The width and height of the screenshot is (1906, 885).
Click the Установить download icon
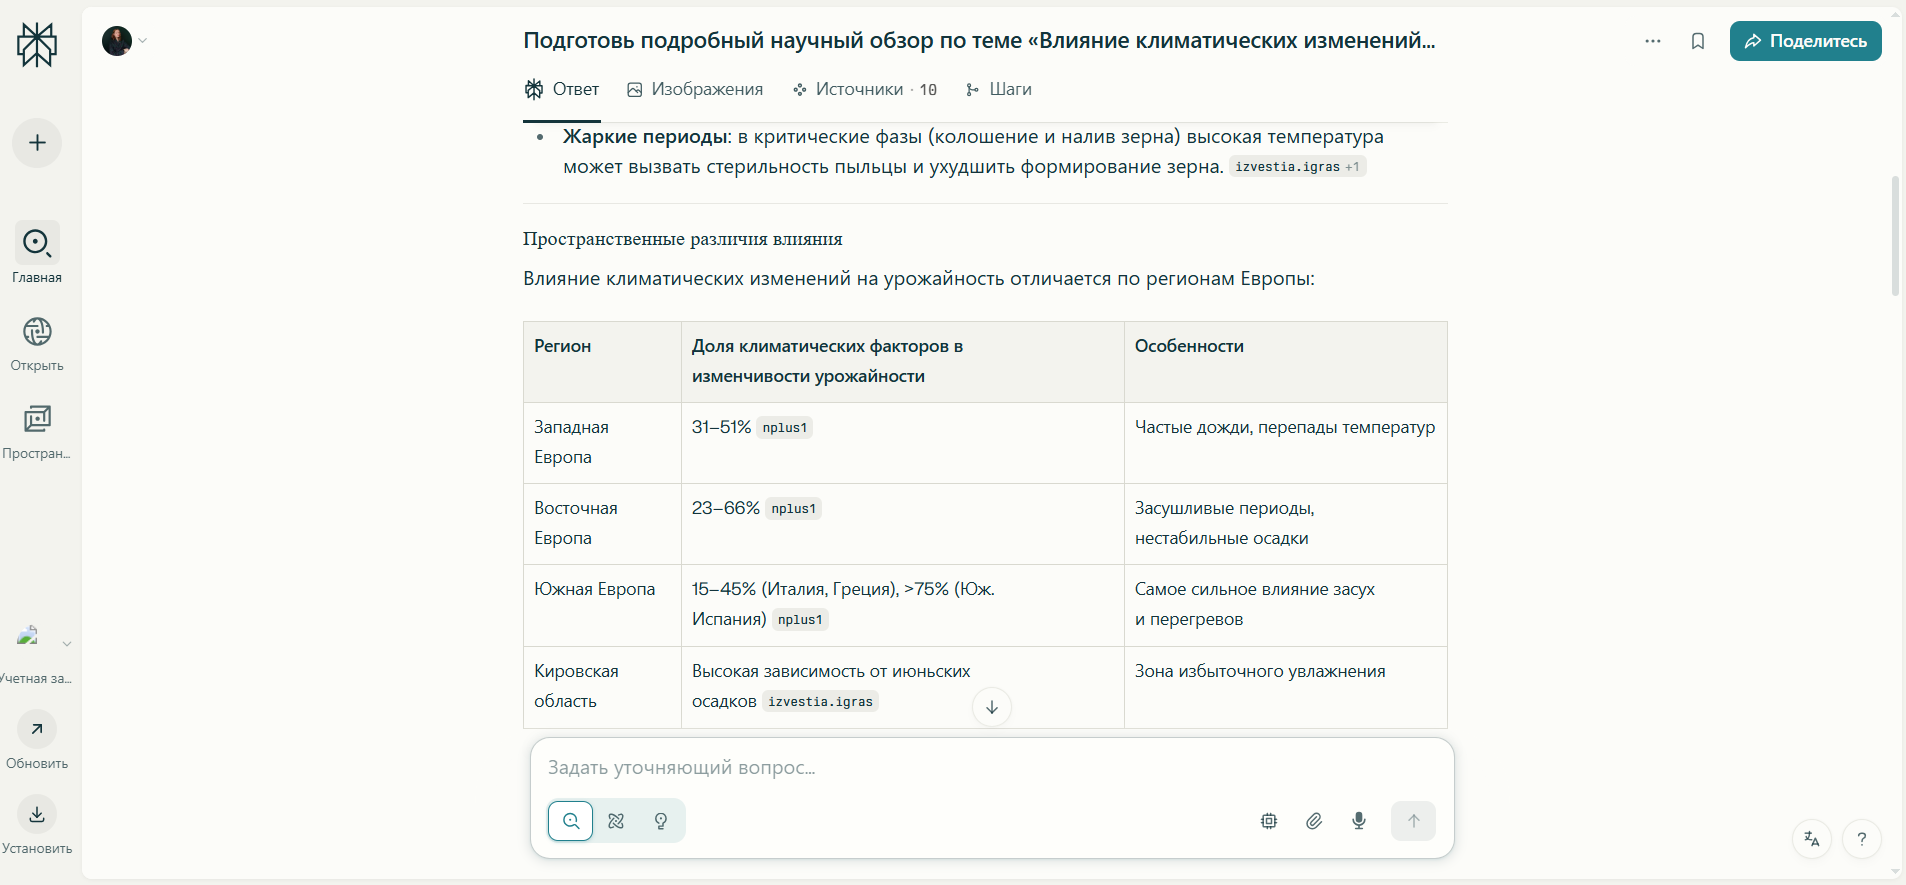37,814
